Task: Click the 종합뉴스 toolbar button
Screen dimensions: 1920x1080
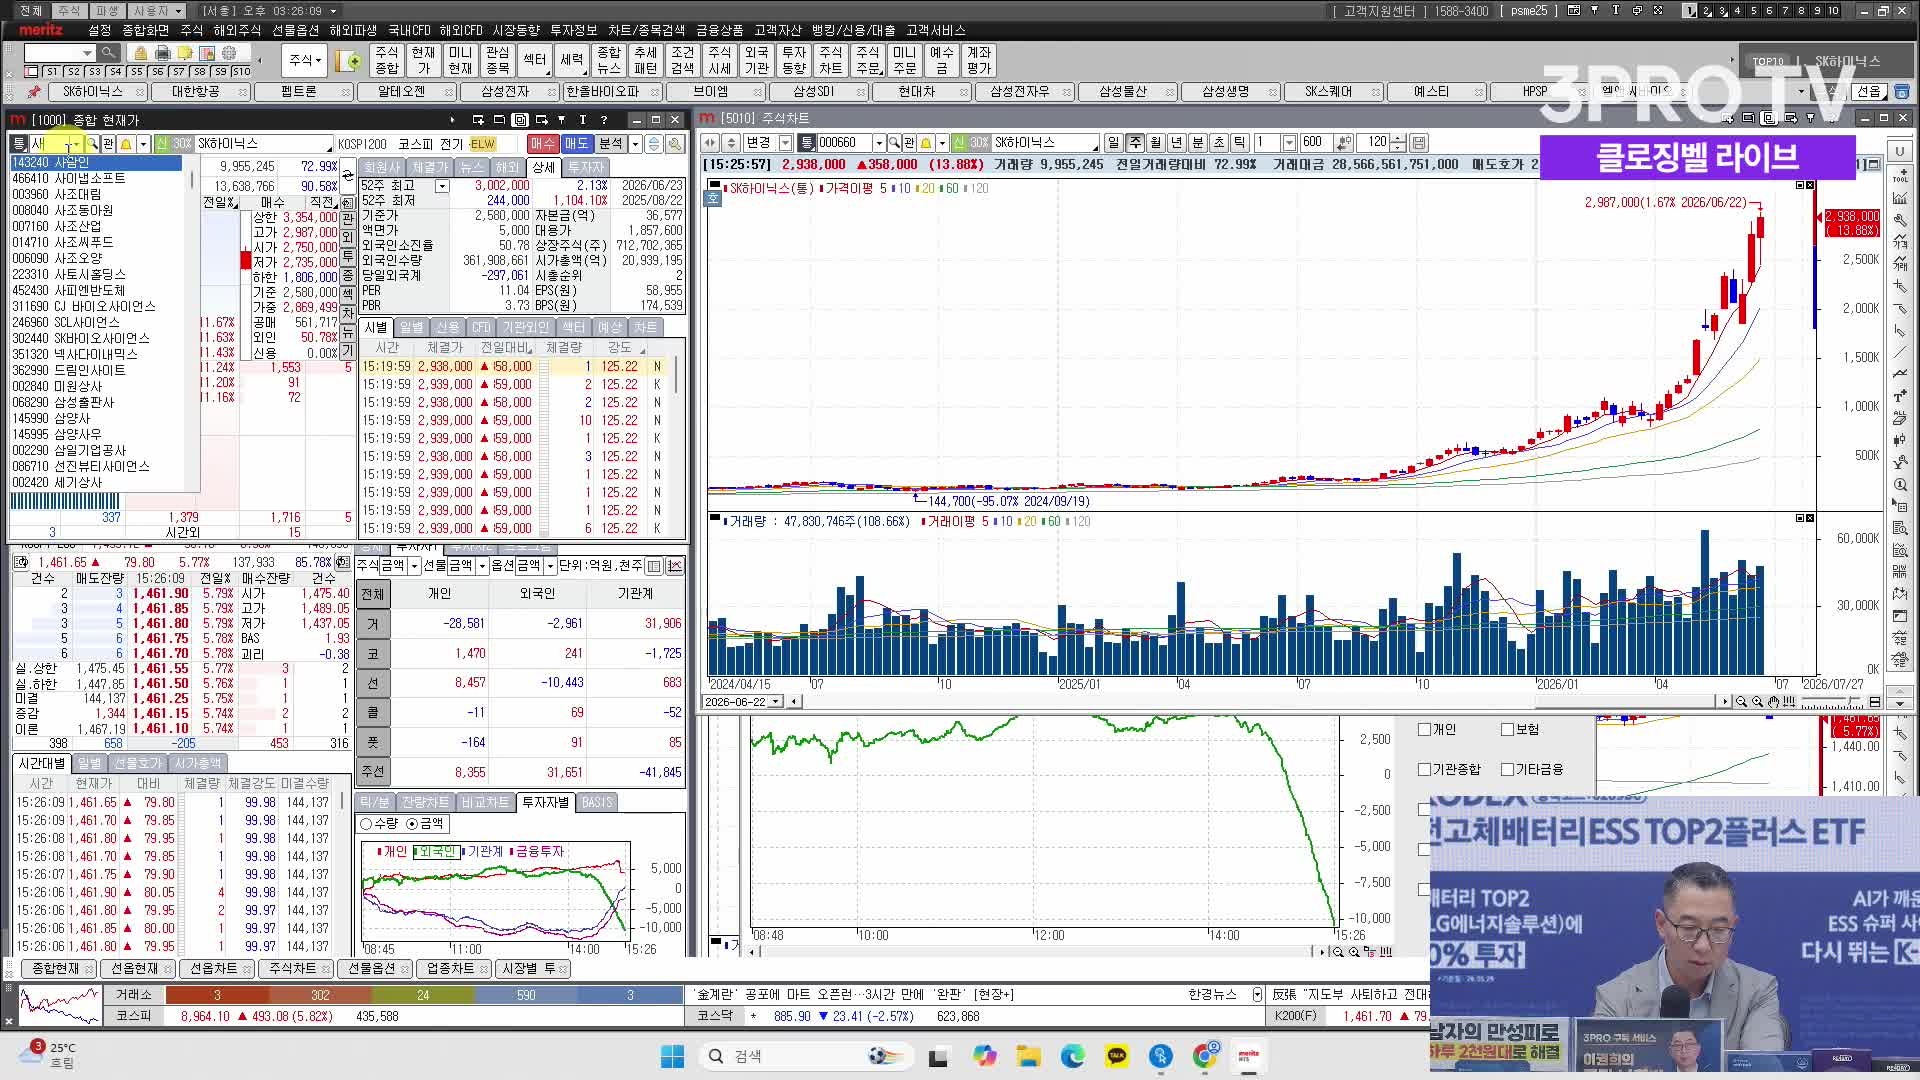Action: (x=609, y=61)
